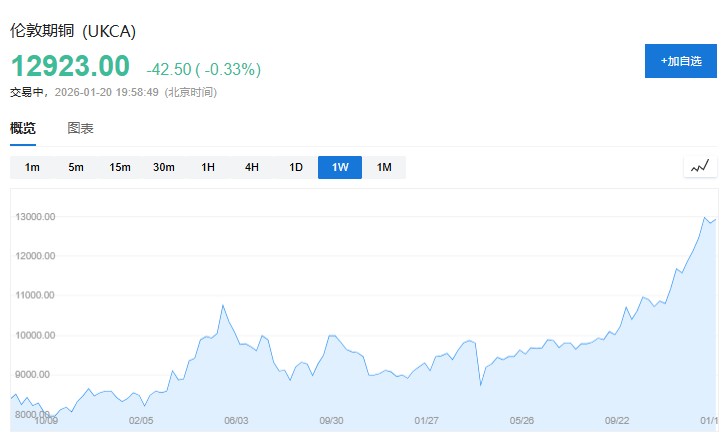Select the 1m timeframe
The width and height of the screenshot is (728, 439).
click(32, 167)
